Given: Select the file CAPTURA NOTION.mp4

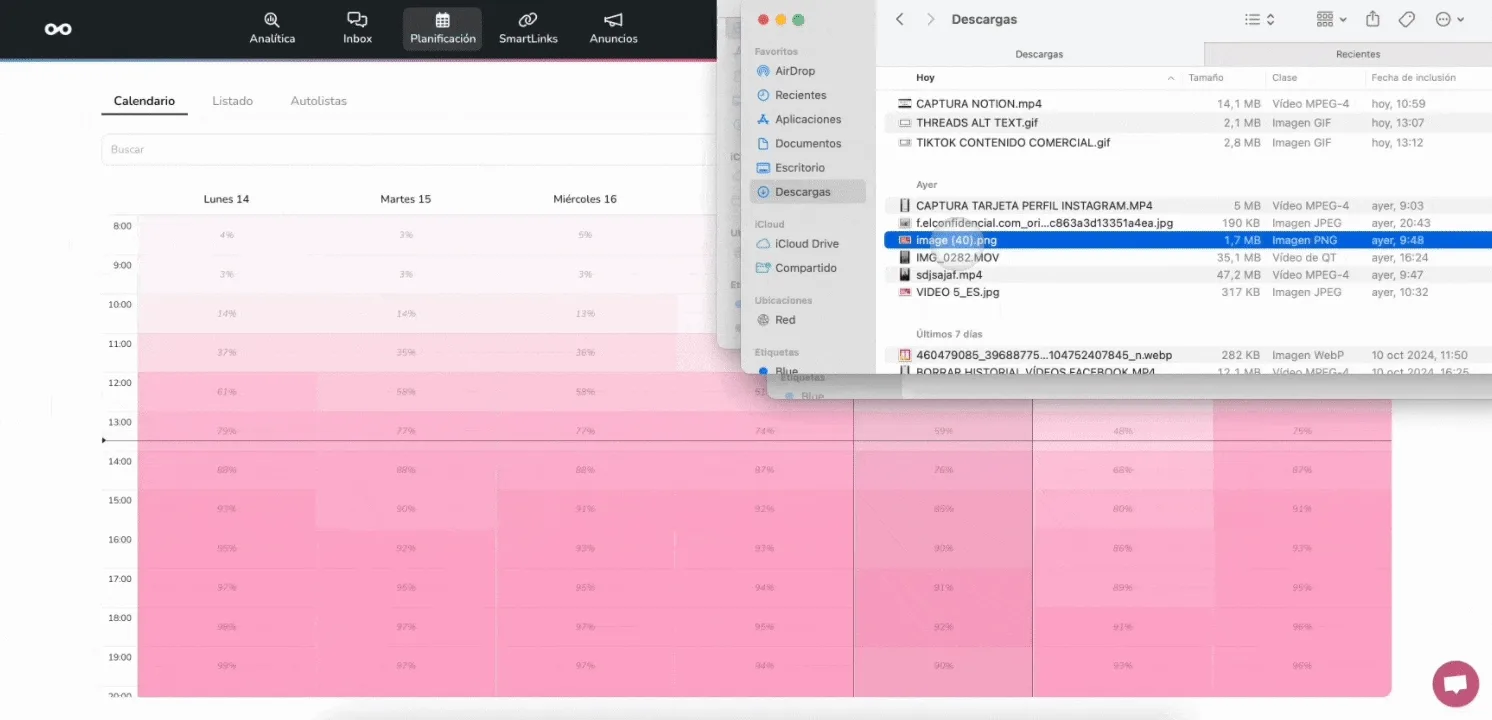Looking at the screenshot, I should [x=978, y=104].
